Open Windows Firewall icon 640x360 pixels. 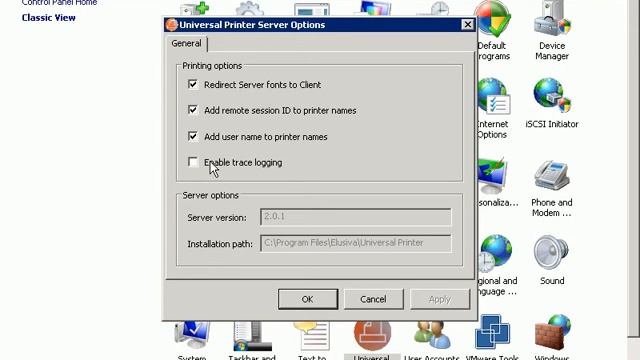point(552,338)
